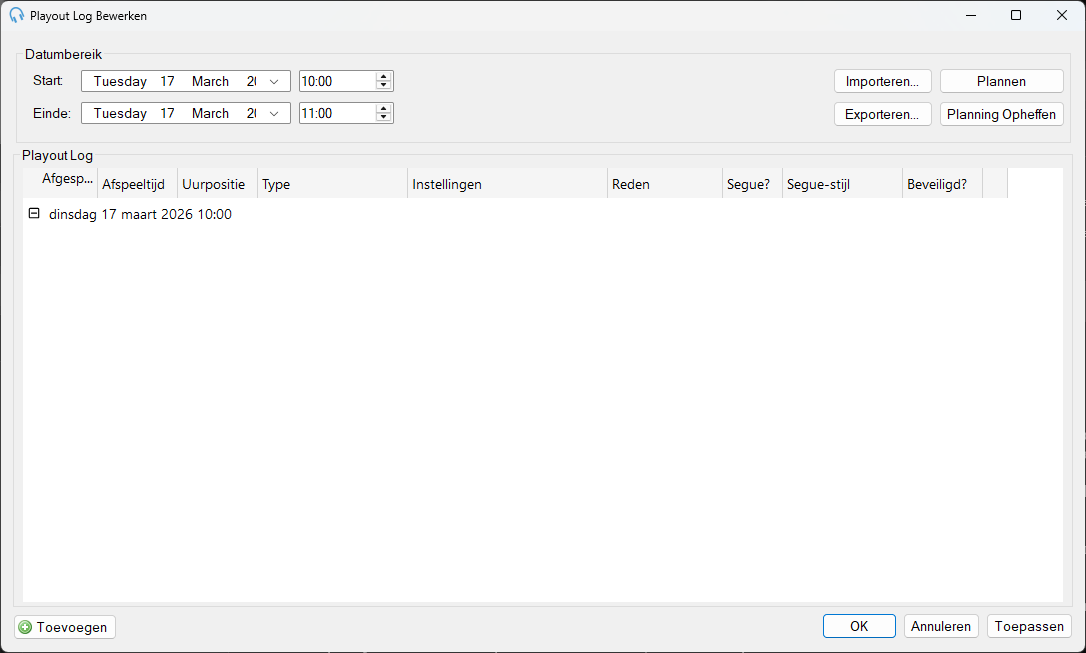Increase Einde time with up arrow
The height and width of the screenshot is (653, 1086).
pos(384,109)
